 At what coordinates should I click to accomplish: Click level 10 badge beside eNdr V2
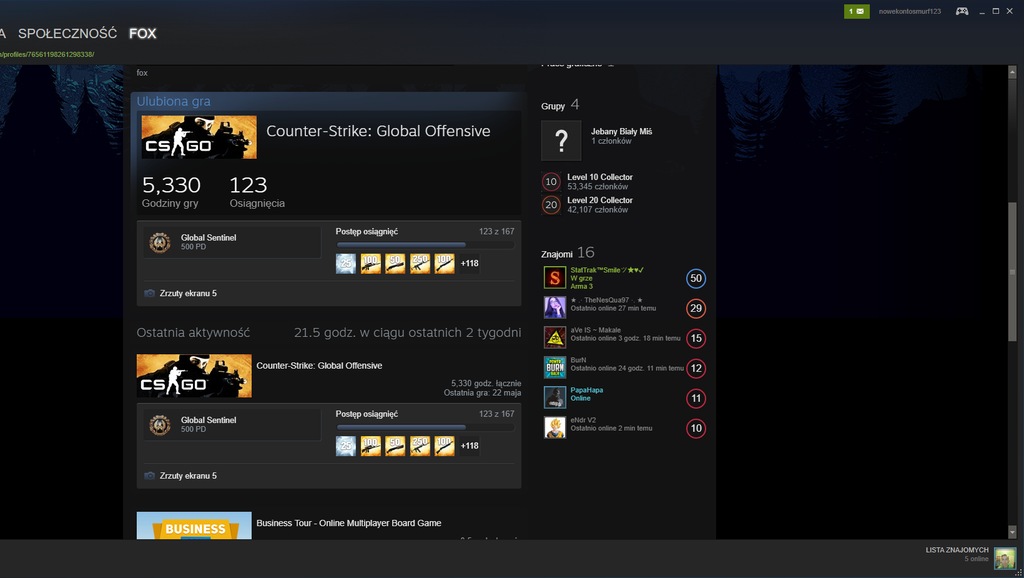coord(696,428)
